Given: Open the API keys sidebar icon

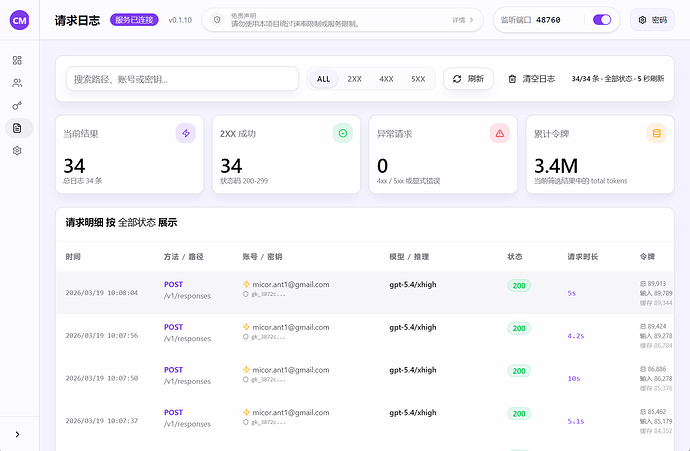Looking at the screenshot, I should (17, 105).
